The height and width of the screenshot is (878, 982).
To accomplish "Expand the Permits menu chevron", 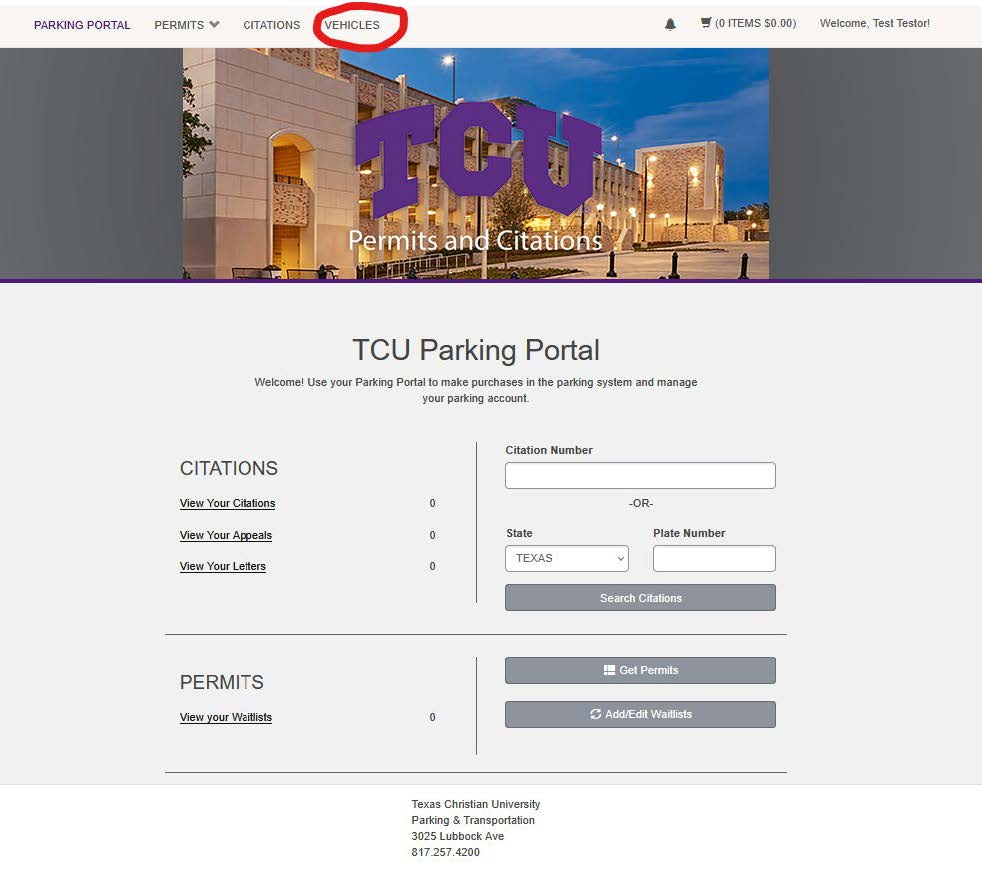I will tap(214, 24).
